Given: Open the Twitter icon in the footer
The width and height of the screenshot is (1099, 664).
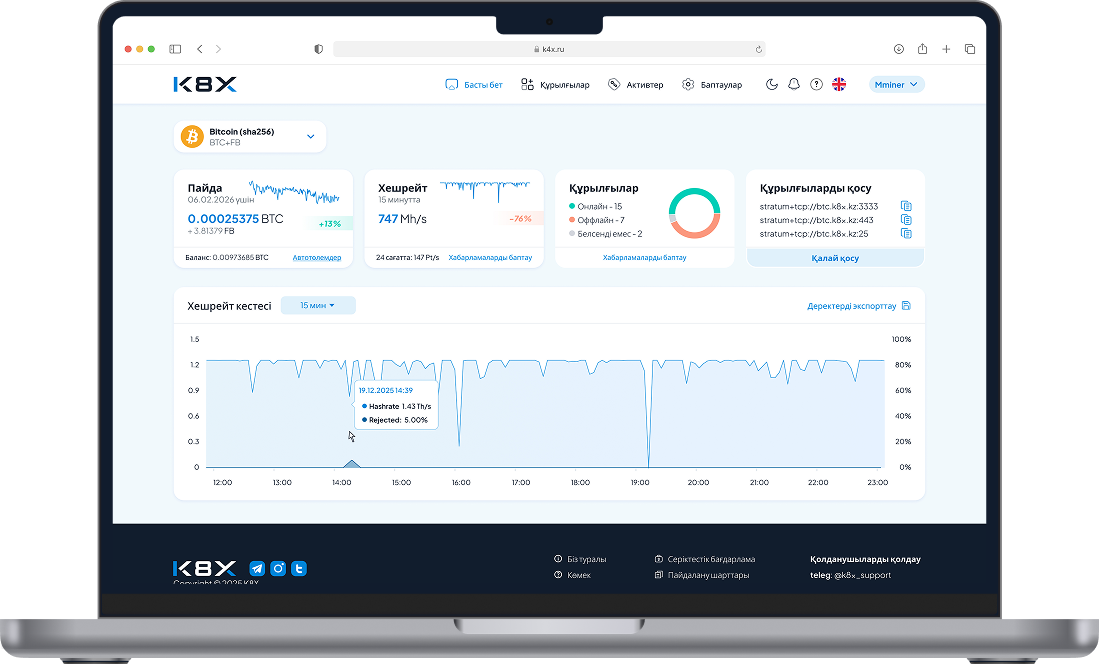Looking at the screenshot, I should point(299,569).
